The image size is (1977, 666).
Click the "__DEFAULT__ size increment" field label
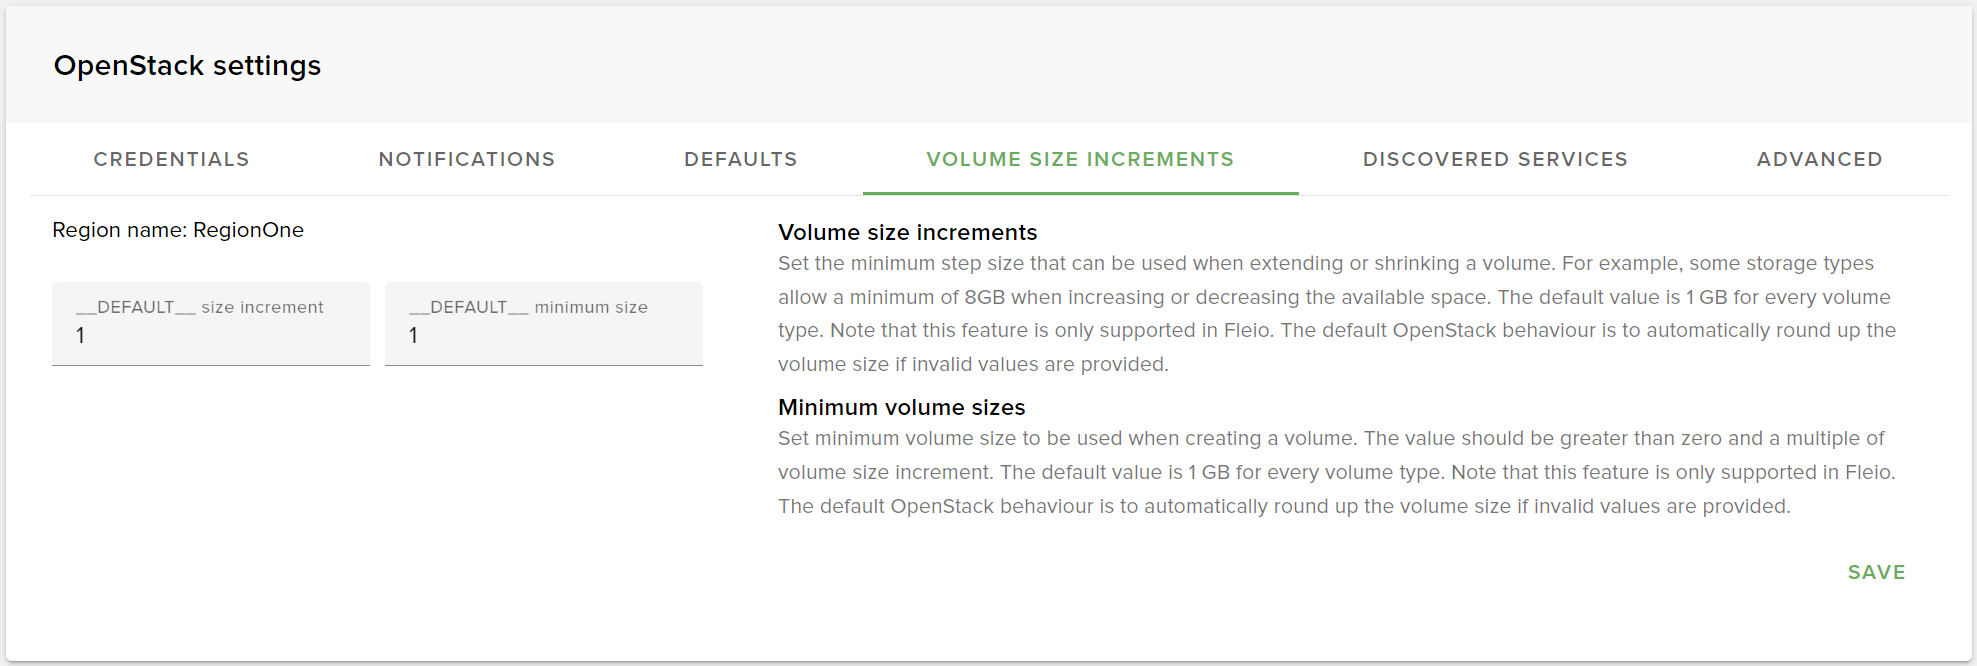(200, 307)
